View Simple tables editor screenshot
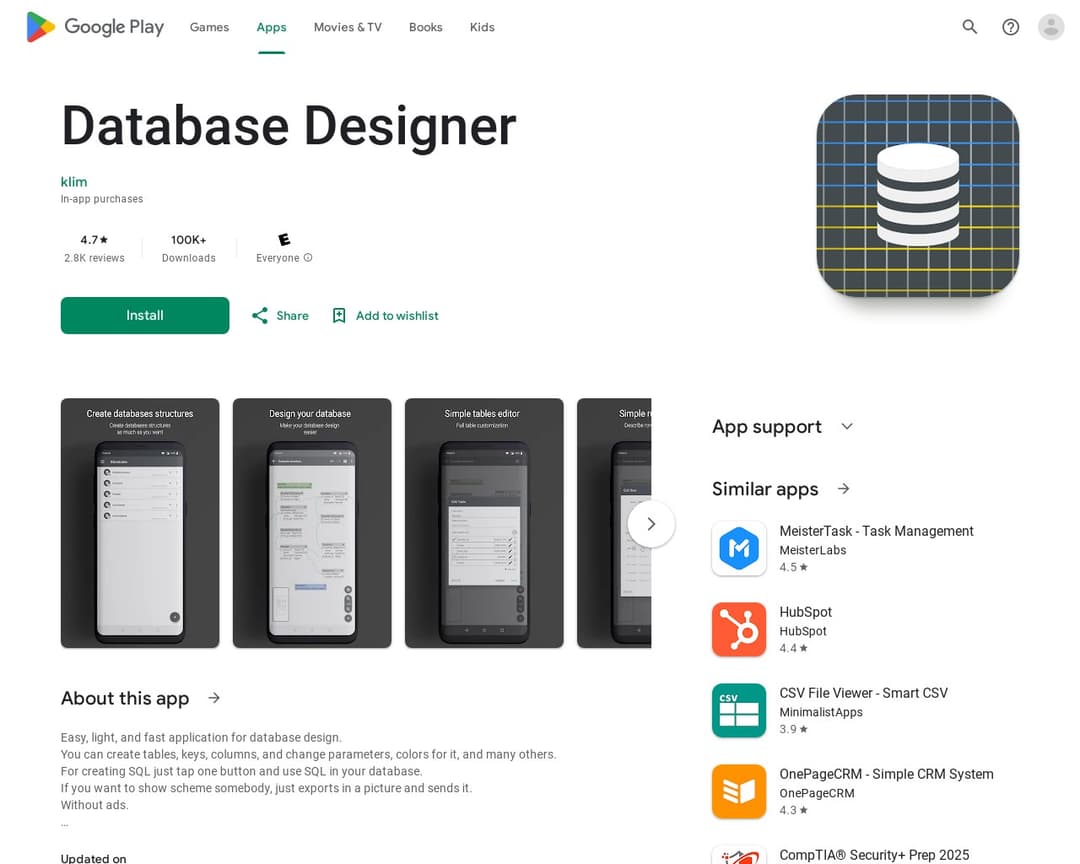The image size is (1080, 864). 484,523
